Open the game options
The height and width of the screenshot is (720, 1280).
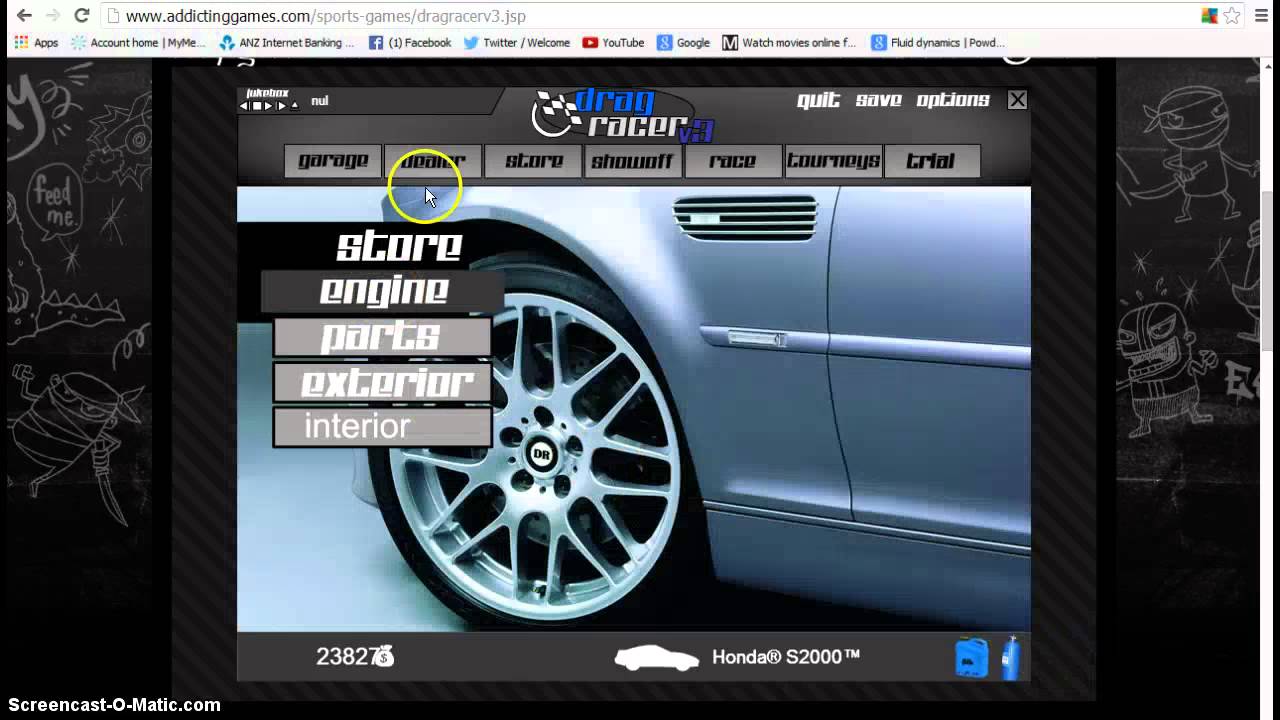(953, 100)
